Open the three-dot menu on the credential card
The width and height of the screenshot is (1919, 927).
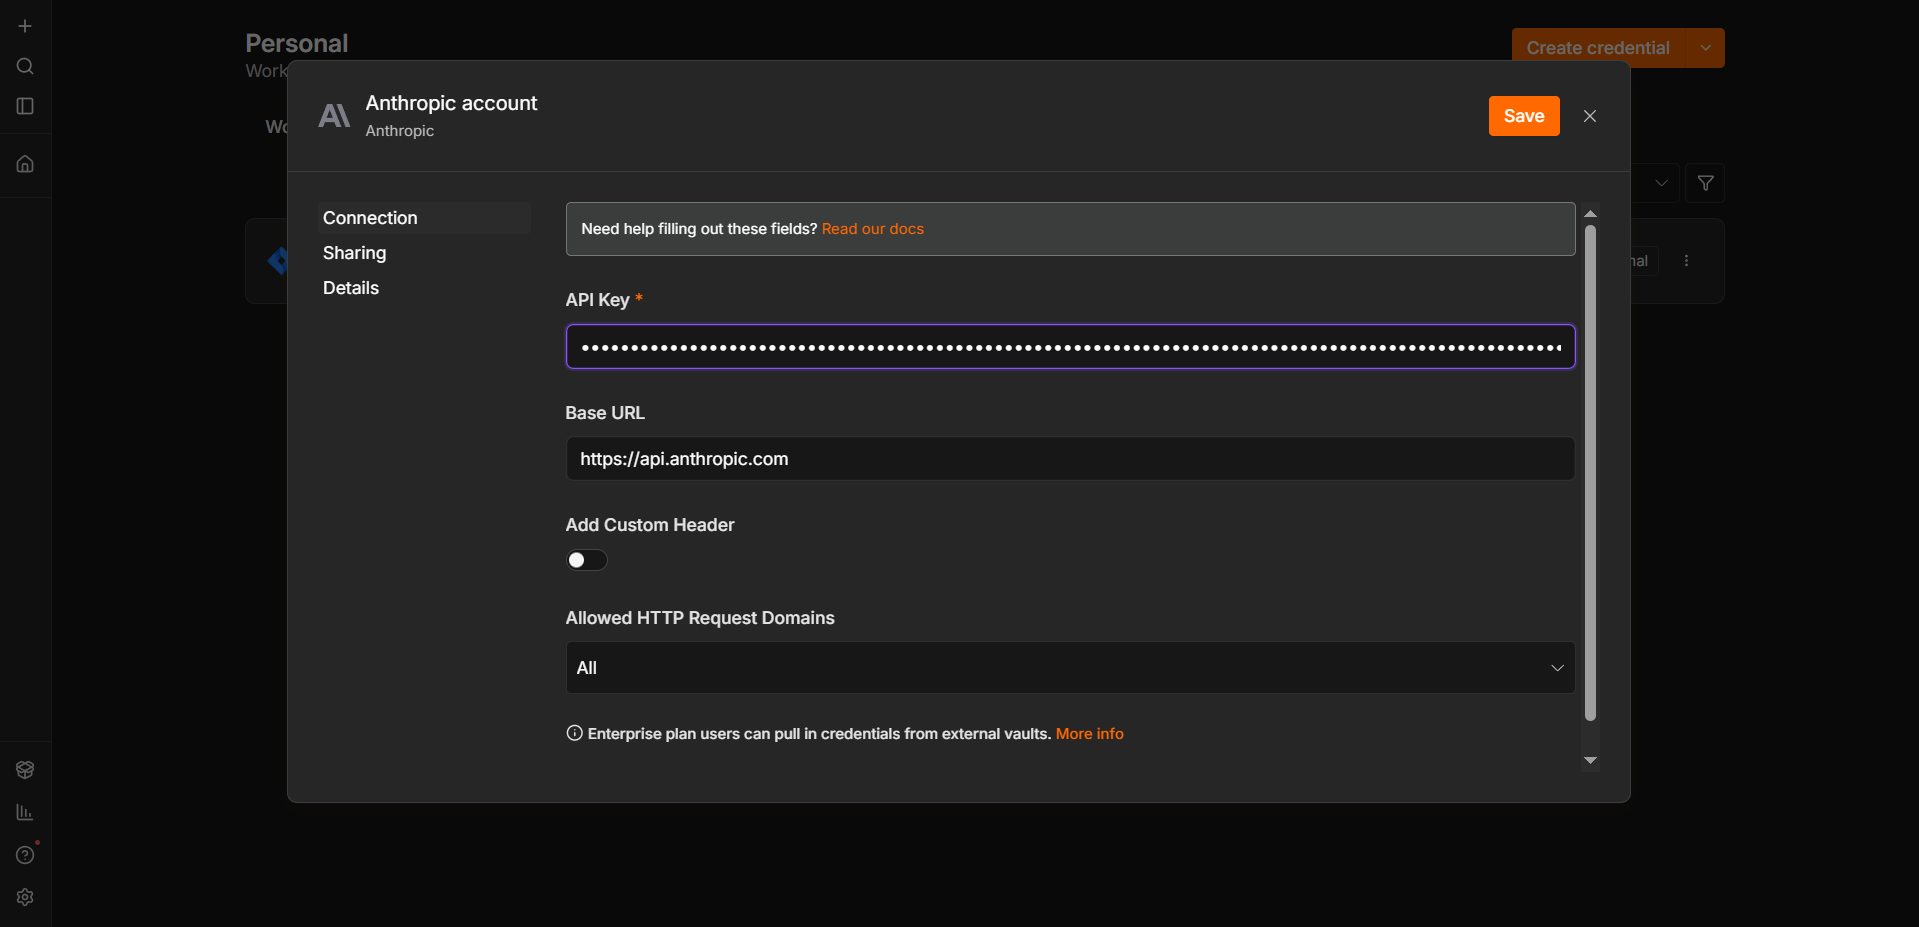[x=1686, y=260]
